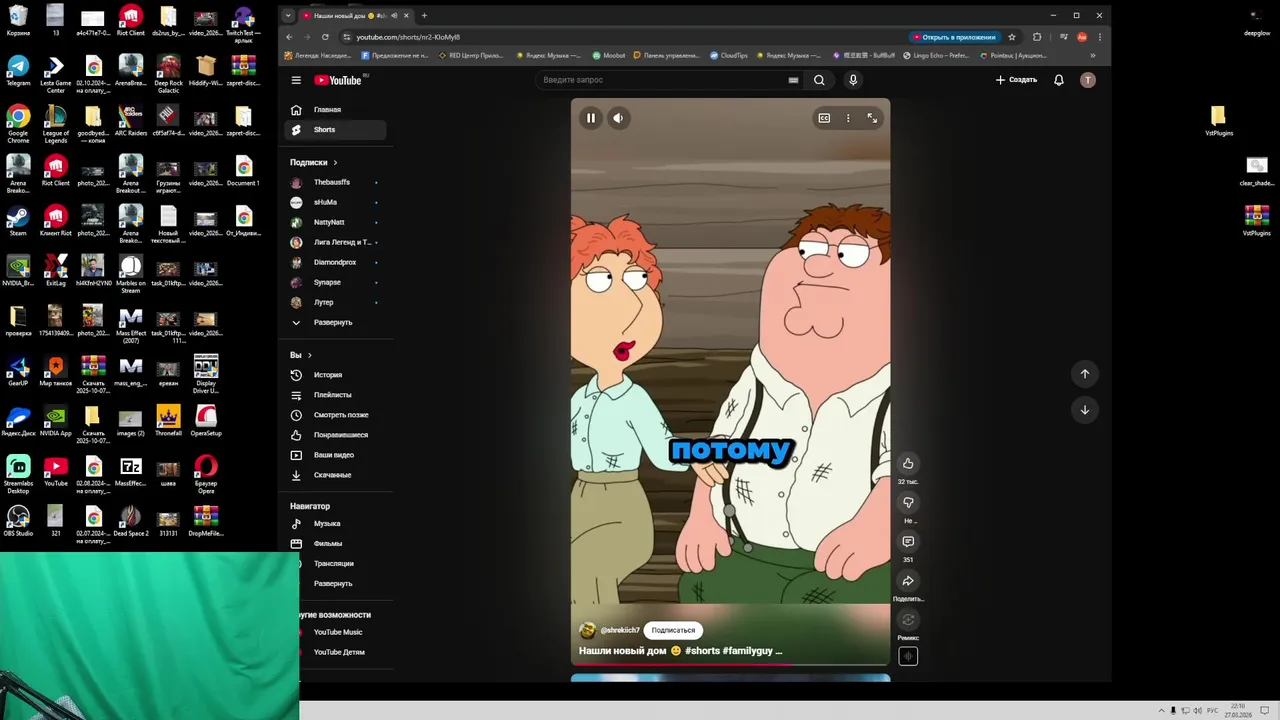Image resolution: width=1280 pixels, height=720 pixels.
Task: Open the NattyNatt subscription
Action: [x=336, y=222]
